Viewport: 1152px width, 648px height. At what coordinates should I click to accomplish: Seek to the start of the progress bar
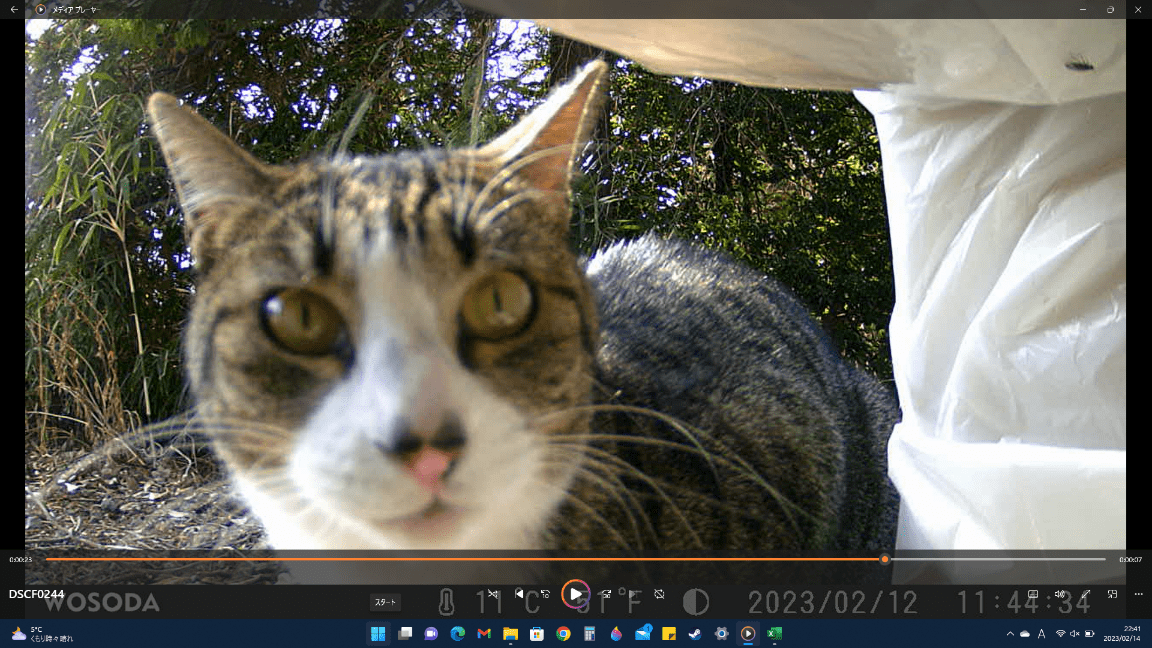[47, 559]
